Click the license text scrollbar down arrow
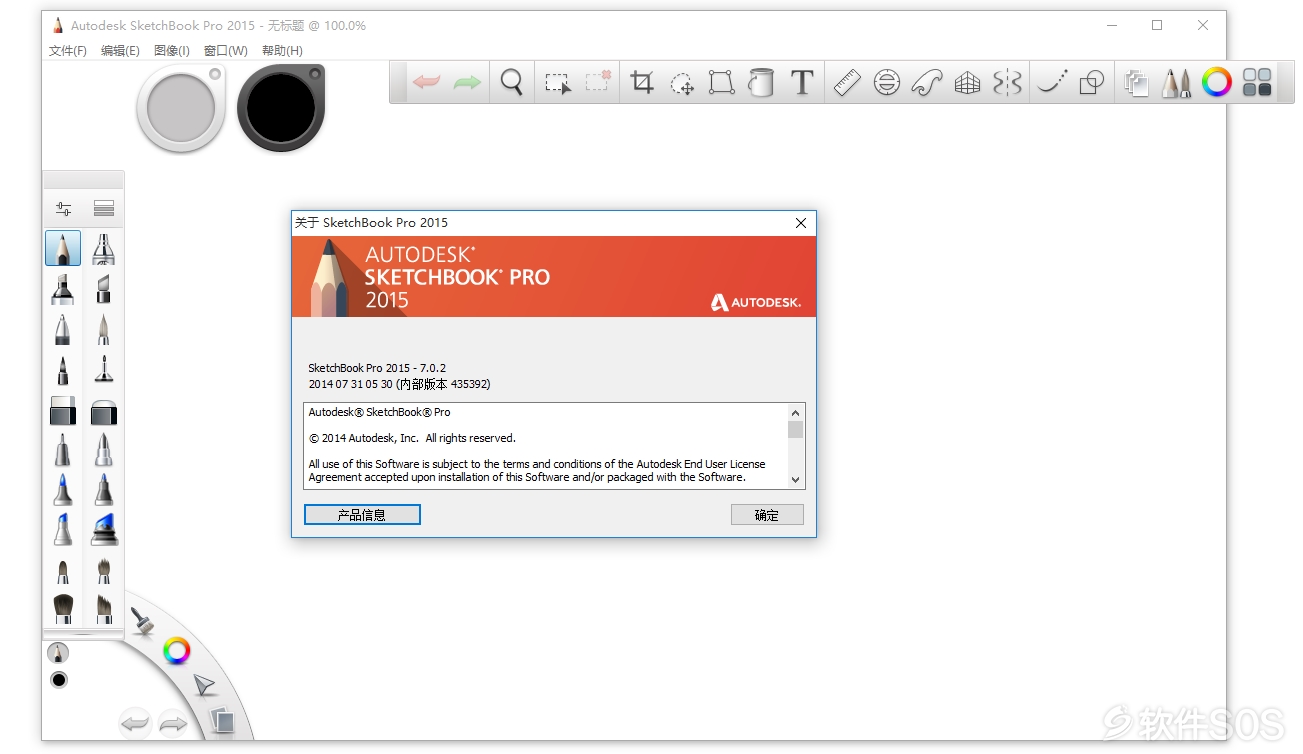Screen dimensions: 1303x754 [x=796, y=480]
